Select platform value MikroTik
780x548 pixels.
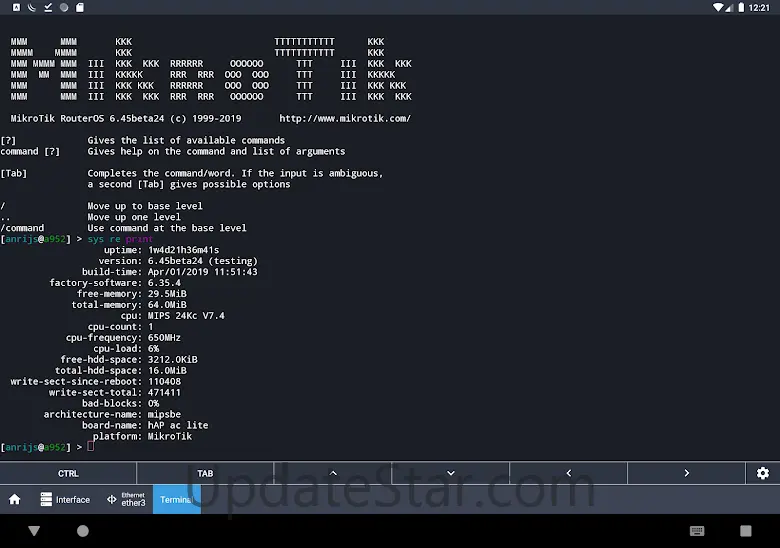pyautogui.click(x=170, y=436)
